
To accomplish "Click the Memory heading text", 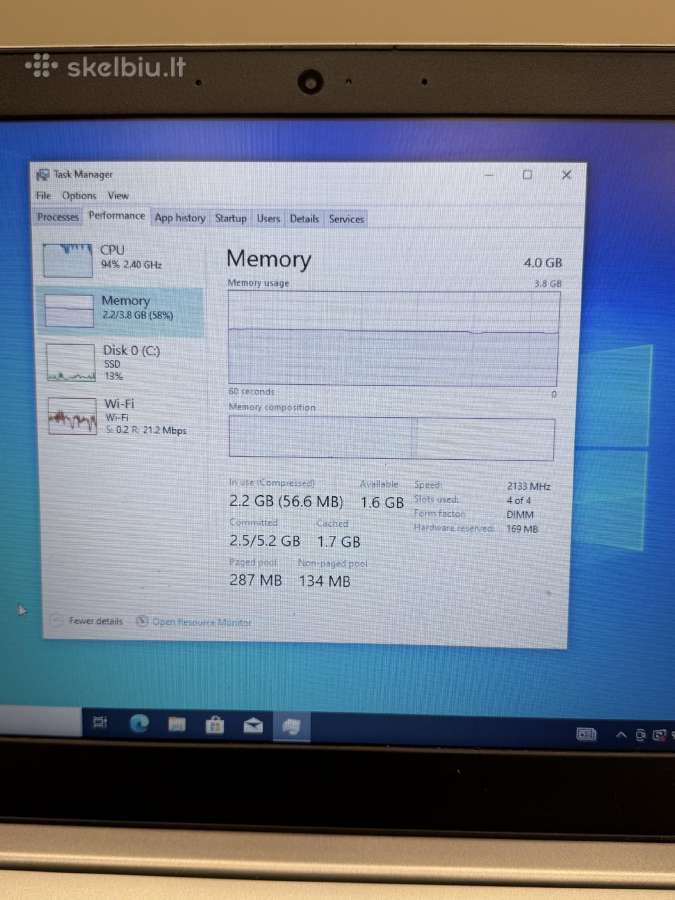I will click(x=269, y=259).
